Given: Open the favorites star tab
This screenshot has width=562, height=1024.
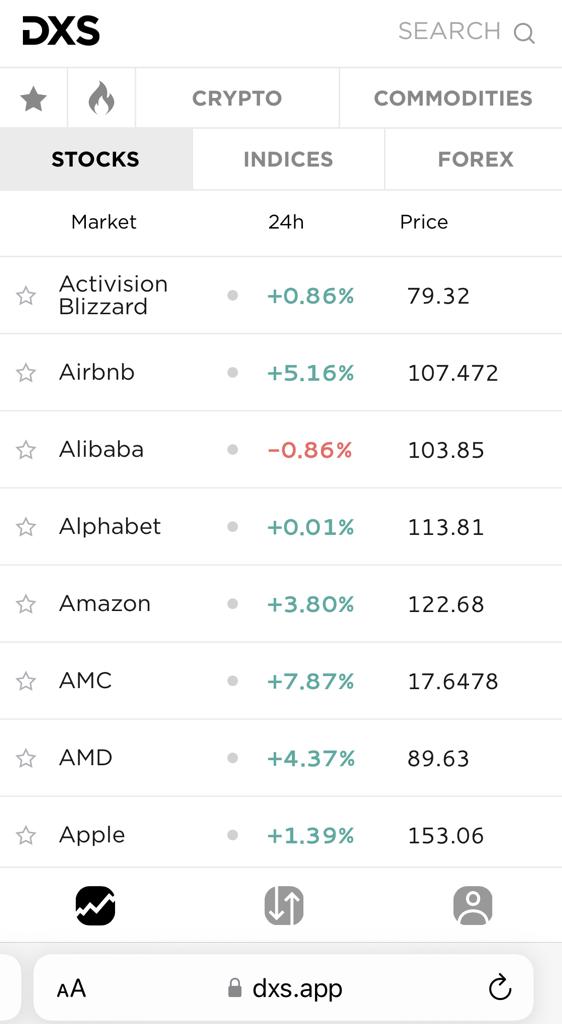Looking at the screenshot, I should pos(33,99).
